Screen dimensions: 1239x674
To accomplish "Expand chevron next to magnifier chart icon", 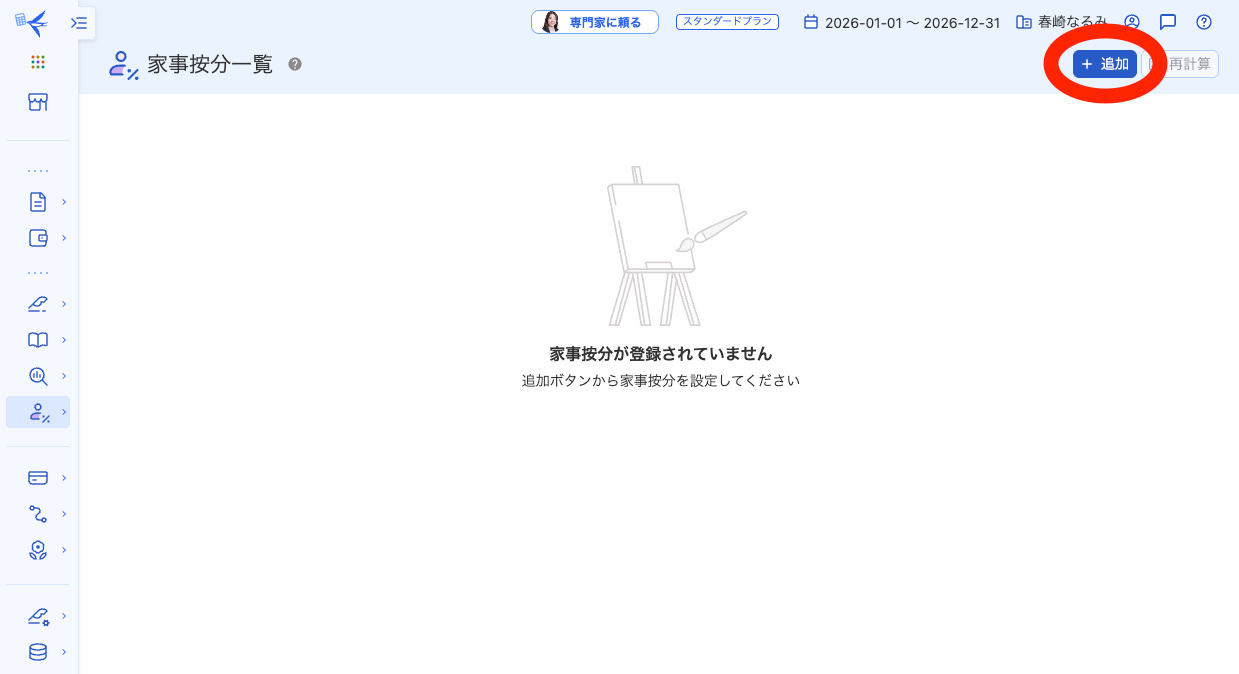I will [x=64, y=376].
